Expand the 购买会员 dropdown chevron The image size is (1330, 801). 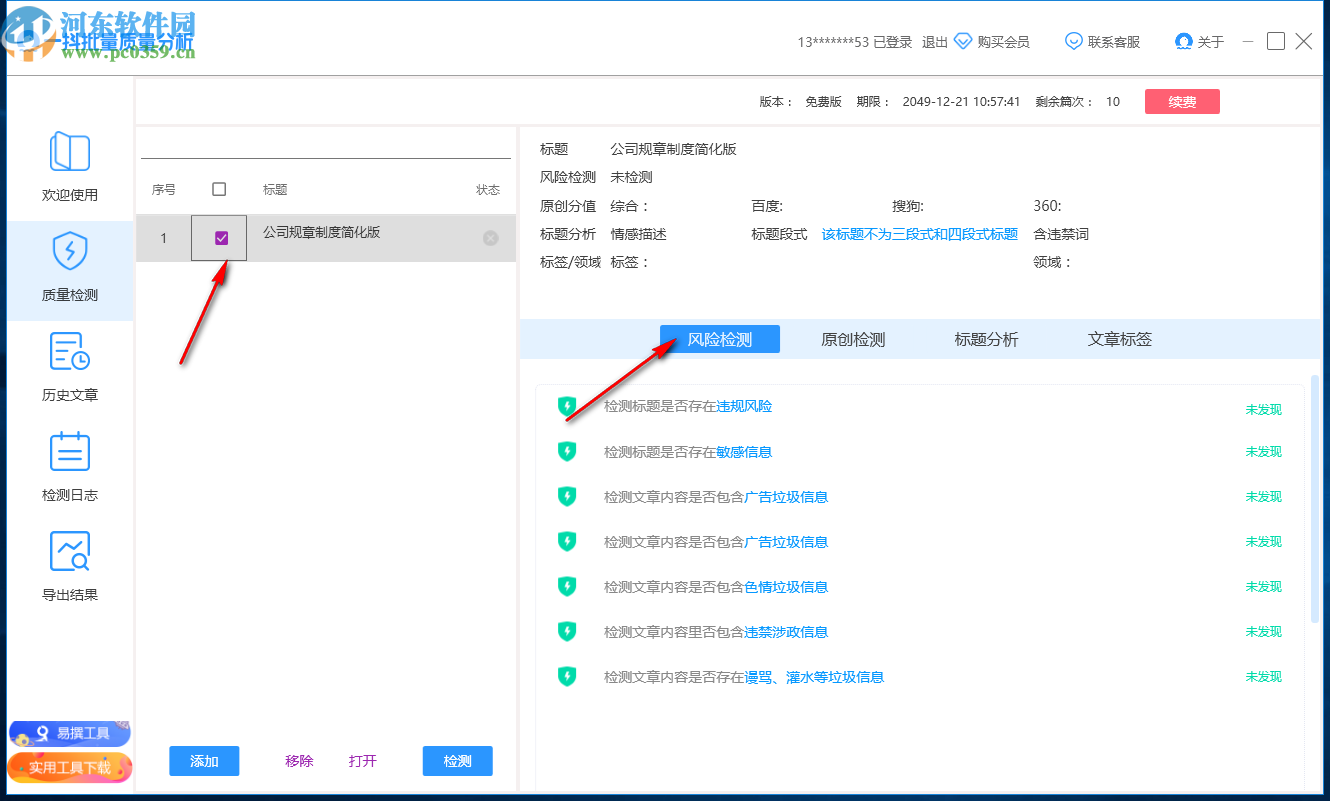click(x=963, y=41)
